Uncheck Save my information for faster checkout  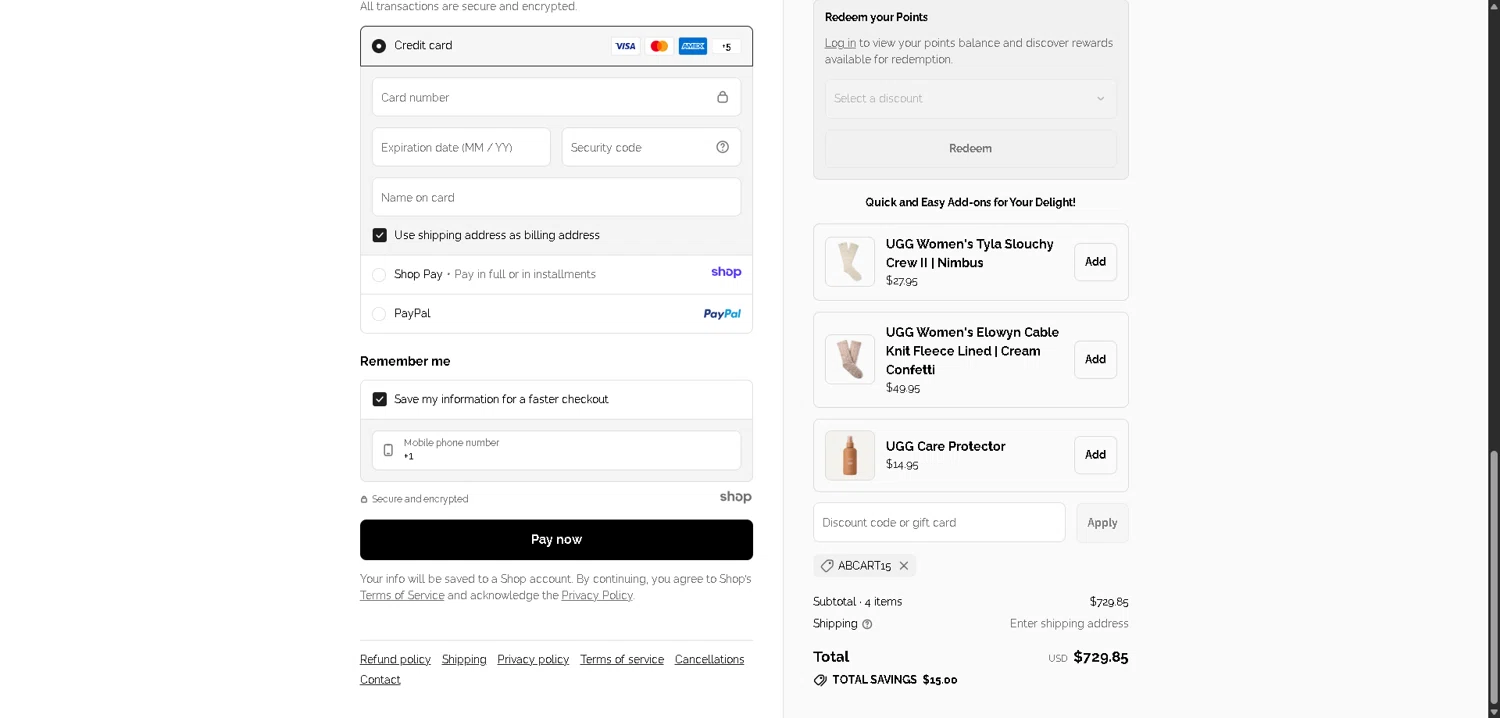(380, 399)
